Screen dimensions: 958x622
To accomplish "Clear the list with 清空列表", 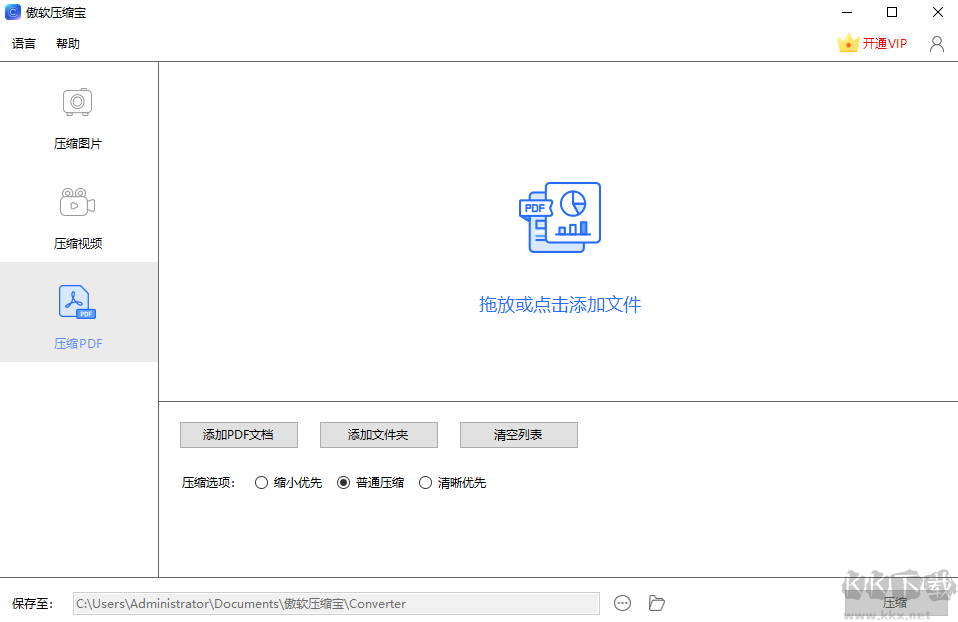I will point(518,435).
